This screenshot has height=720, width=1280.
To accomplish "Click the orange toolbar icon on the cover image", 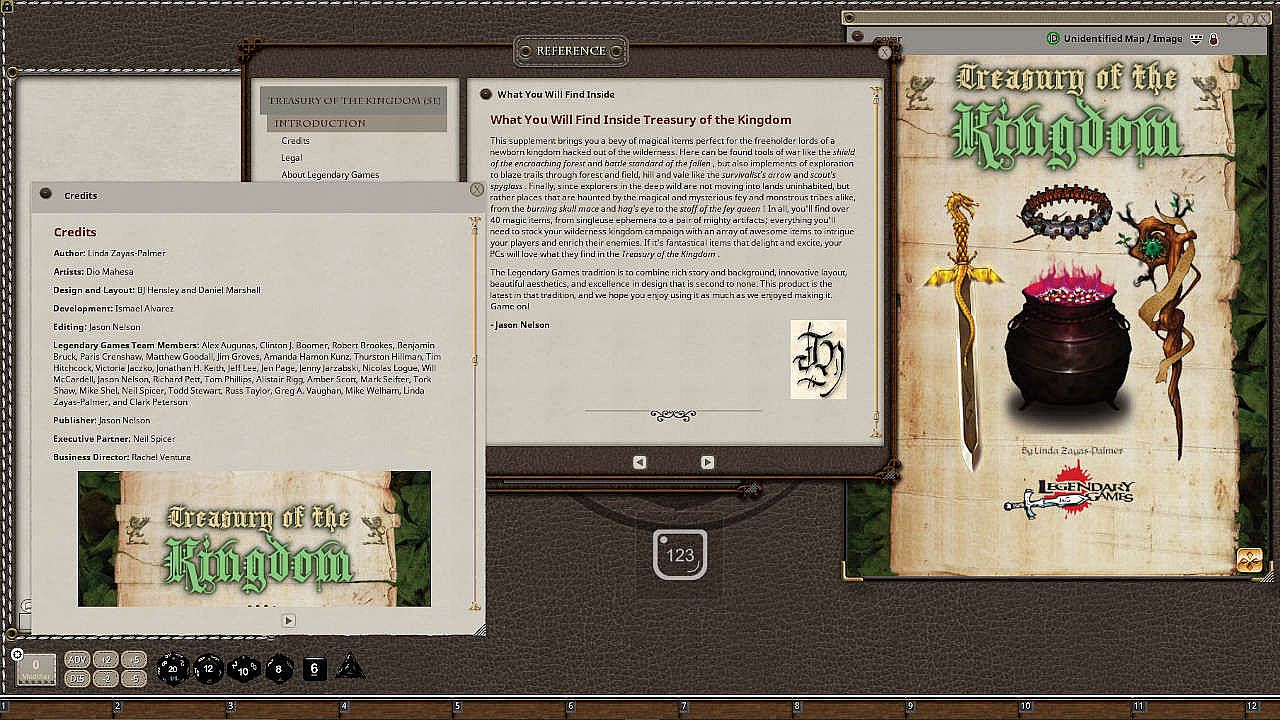I will 1249,560.
